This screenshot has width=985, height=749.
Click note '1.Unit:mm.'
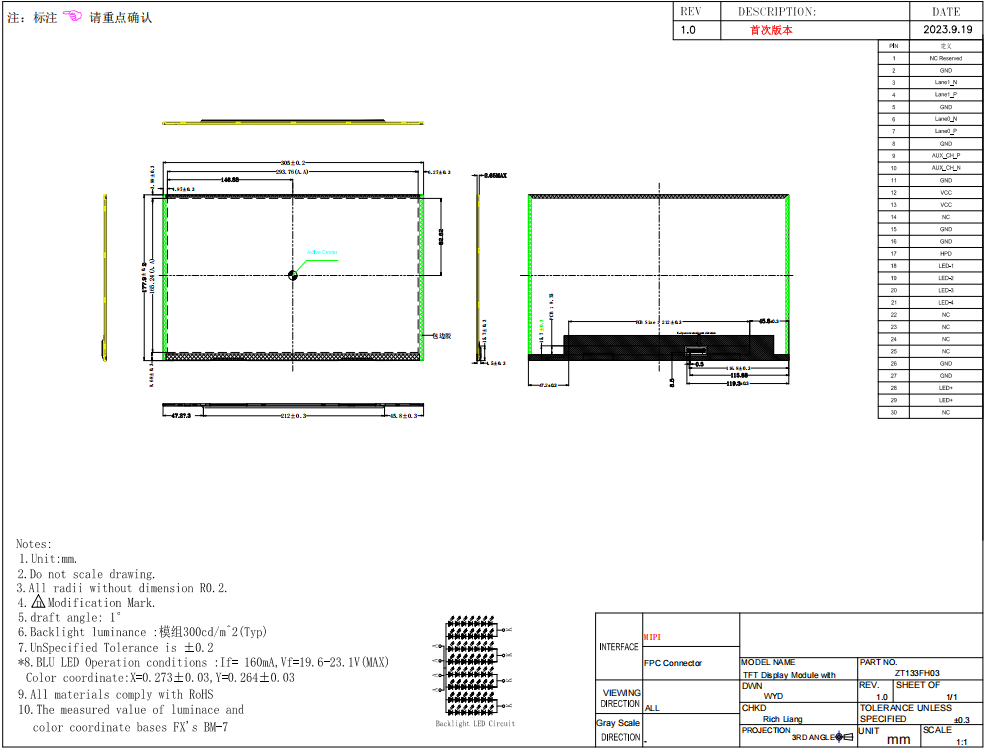point(48,559)
